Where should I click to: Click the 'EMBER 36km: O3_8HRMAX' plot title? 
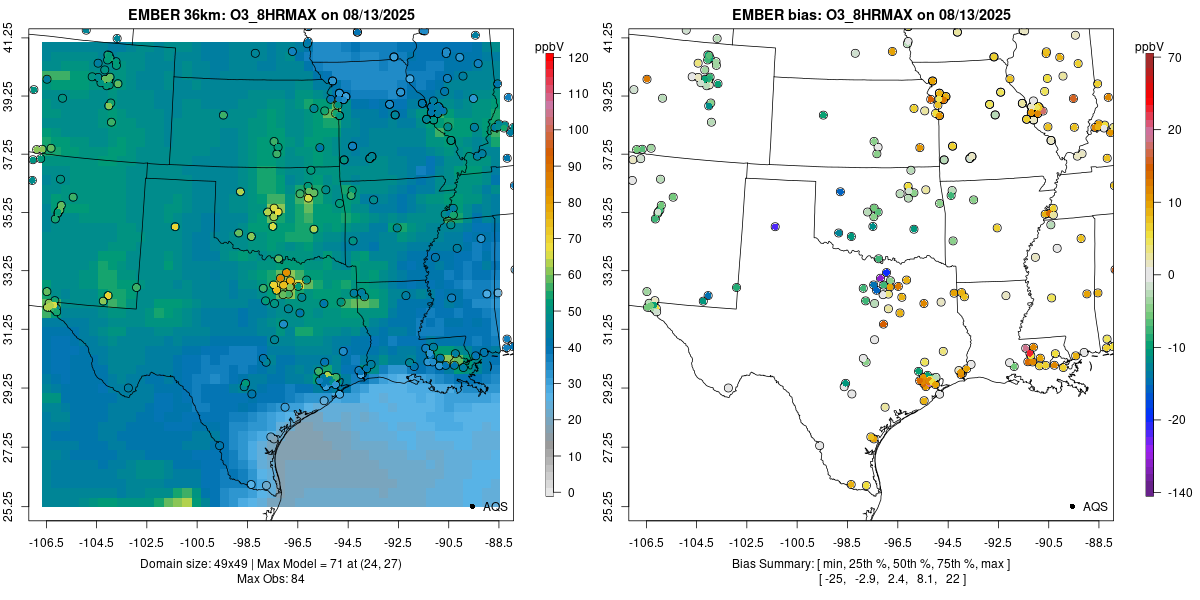click(271, 15)
